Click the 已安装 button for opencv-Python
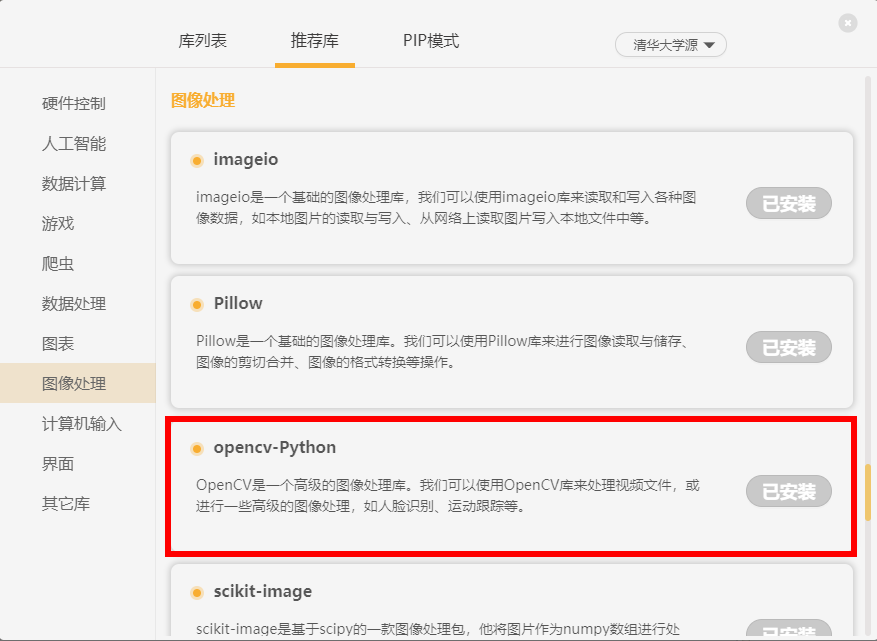The image size is (877, 641). pos(789,491)
